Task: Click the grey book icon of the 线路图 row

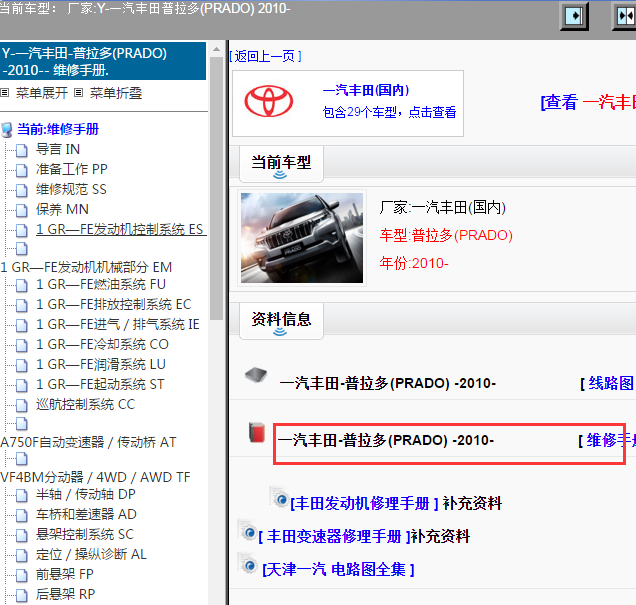Action: tap(256, 374)
